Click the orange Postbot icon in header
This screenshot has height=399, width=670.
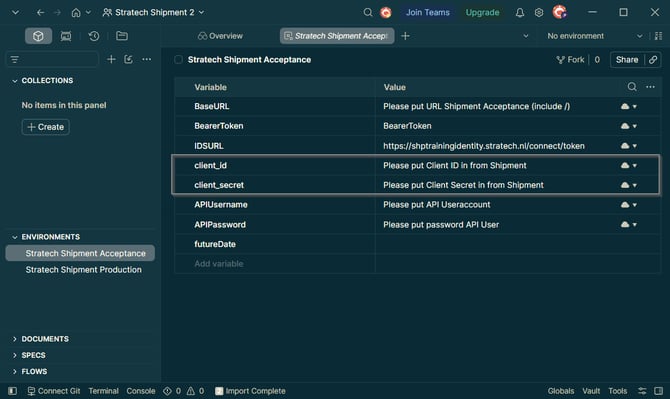click(386, 12)
